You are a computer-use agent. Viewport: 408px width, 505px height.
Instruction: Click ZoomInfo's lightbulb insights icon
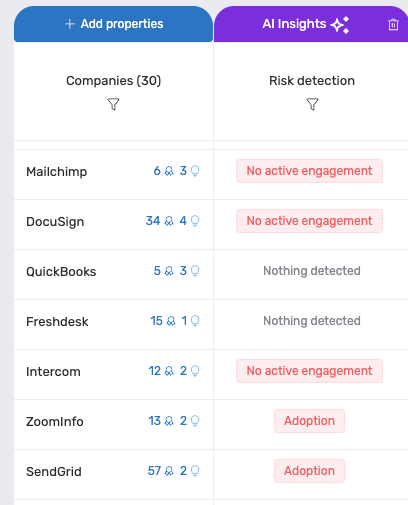(195, 421)
